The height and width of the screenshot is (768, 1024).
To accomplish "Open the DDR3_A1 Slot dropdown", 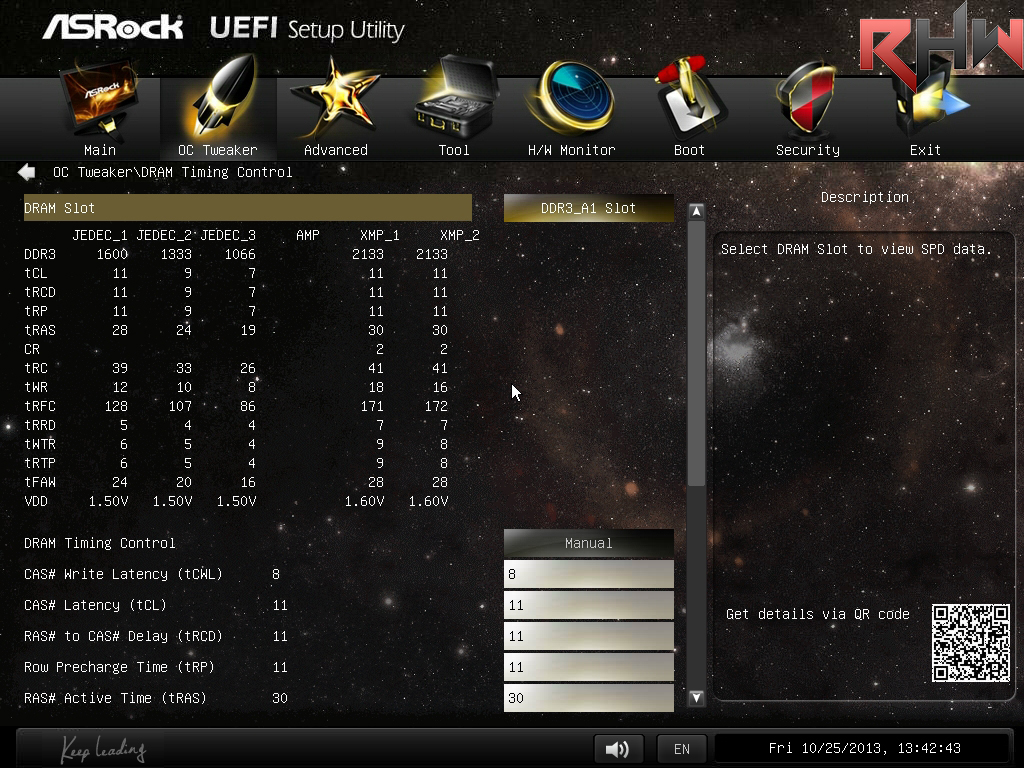I will click(588, 208).
